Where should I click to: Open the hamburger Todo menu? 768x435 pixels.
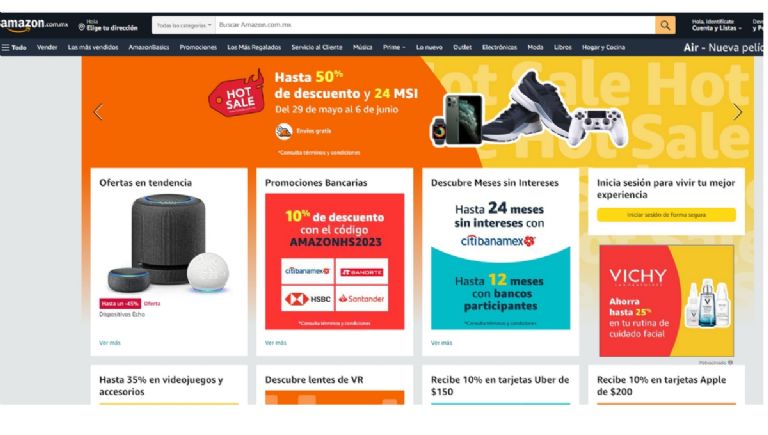14,48
